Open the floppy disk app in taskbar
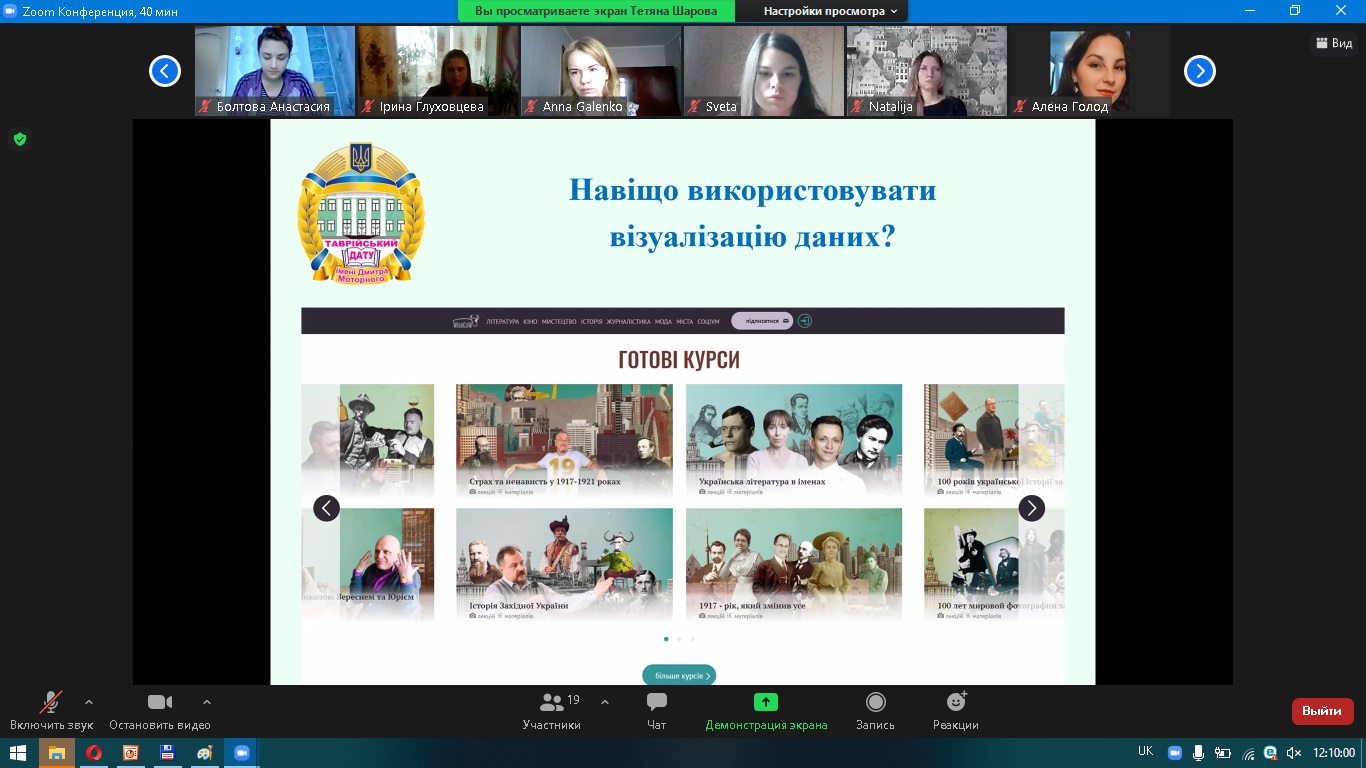 [167, 753]
